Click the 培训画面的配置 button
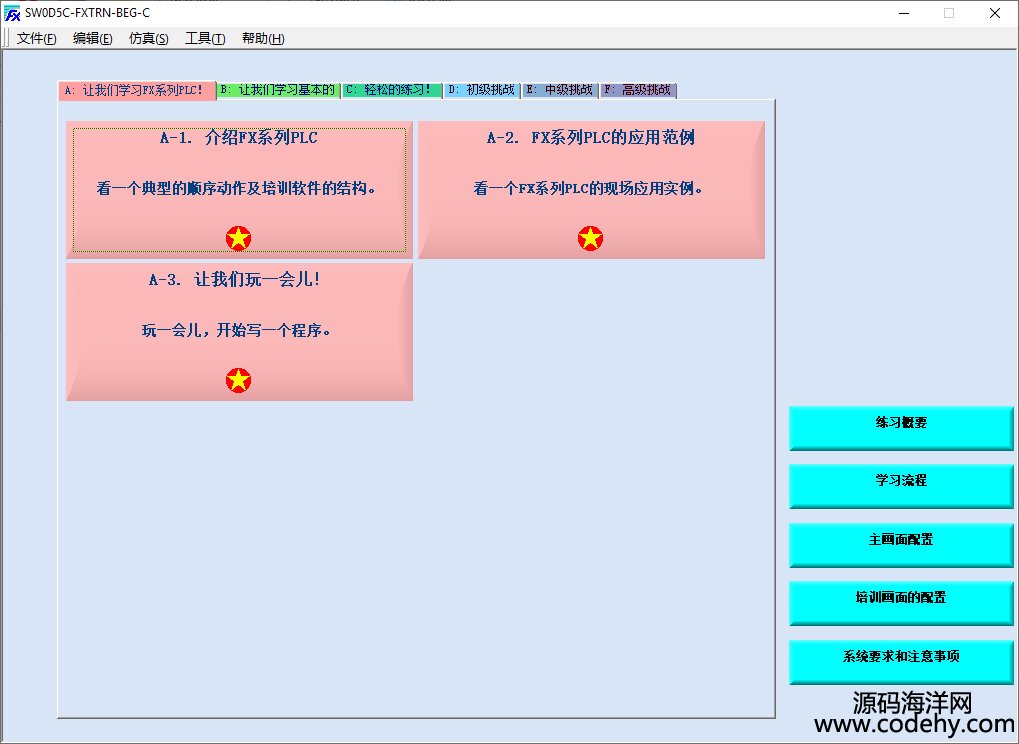1019x744 pixels. [x=901, y=603]
